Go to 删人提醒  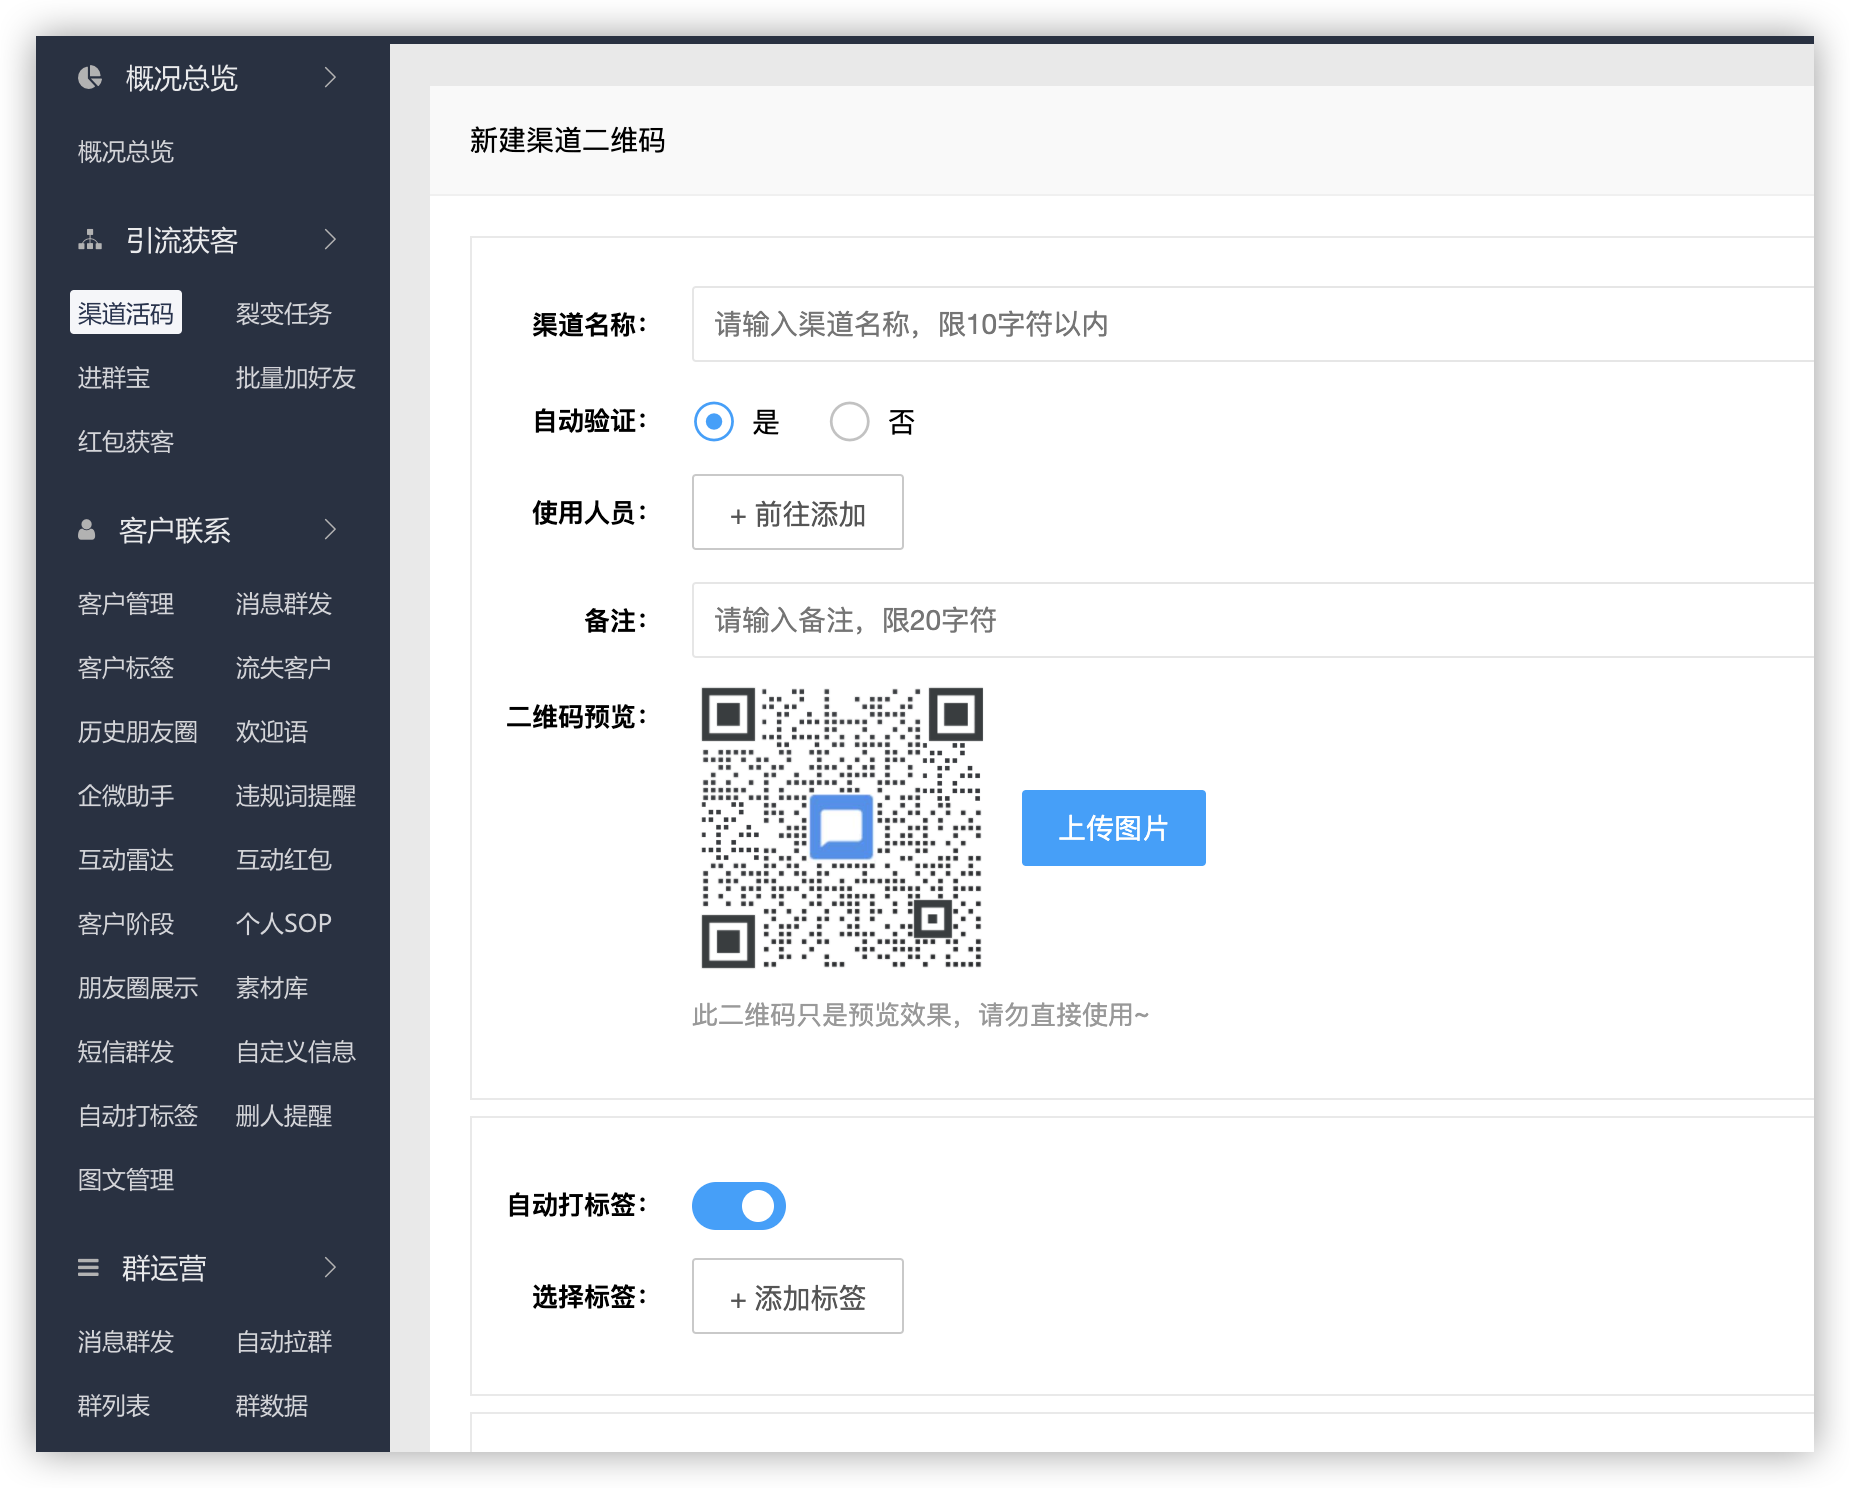284,1116
